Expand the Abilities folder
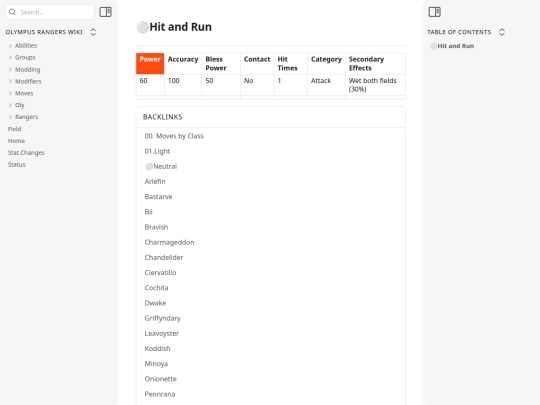The width and height of the screenshot is (540, 405). pos(10,45)
